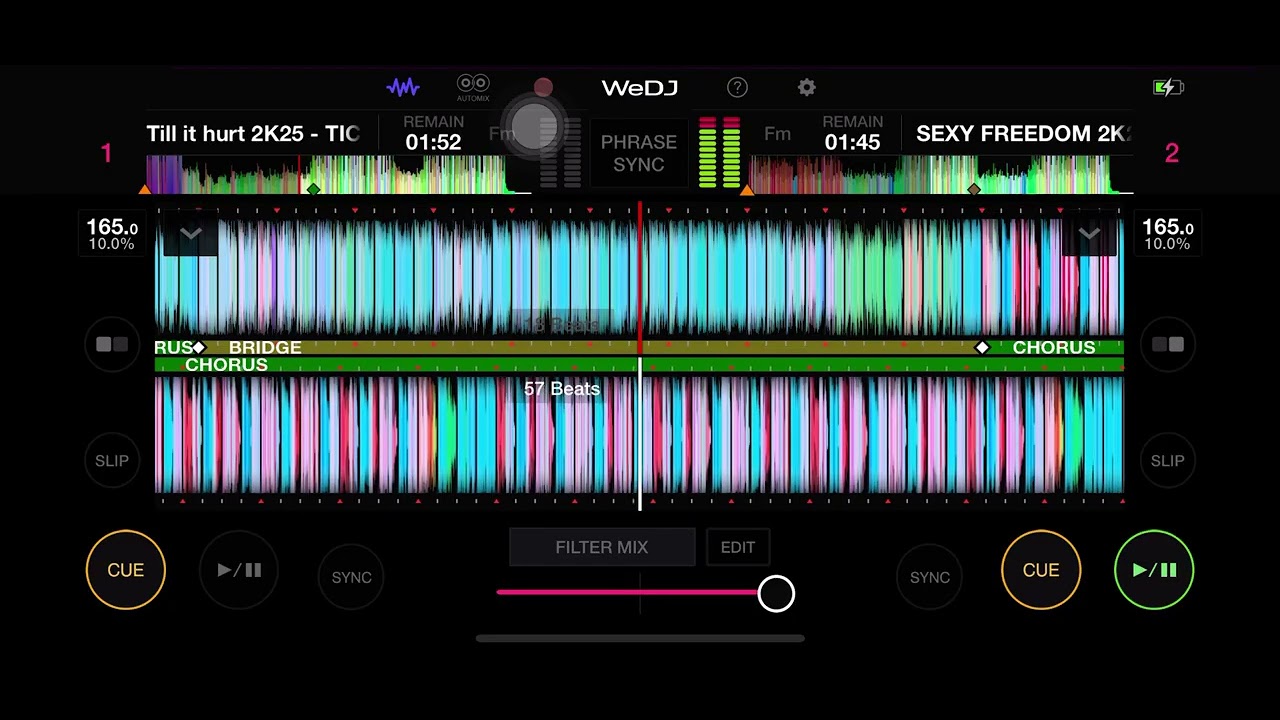Play or pause deck 2
Image resolution: width=1280 pixels, height=720 pixels.
click(x=1154, y=570)
